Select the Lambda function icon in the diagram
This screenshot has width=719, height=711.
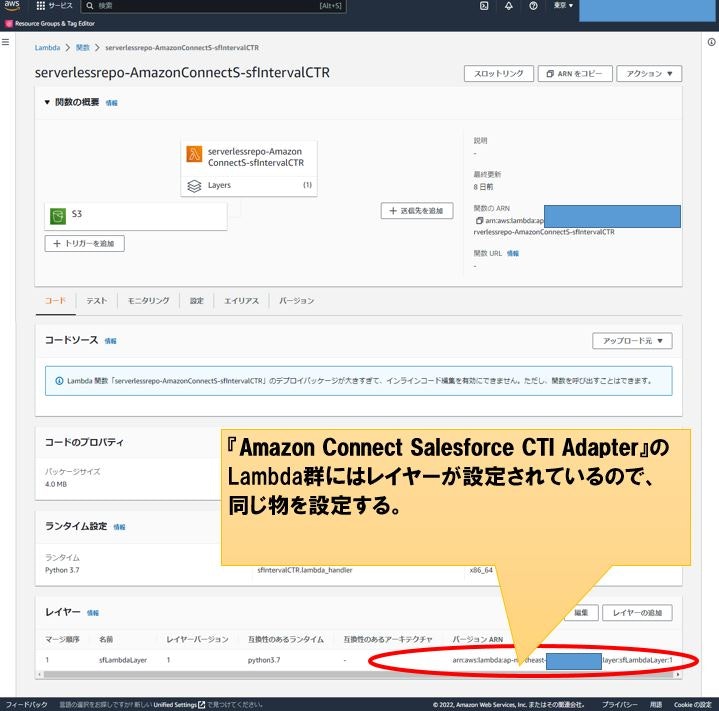(x=194, y=154)
